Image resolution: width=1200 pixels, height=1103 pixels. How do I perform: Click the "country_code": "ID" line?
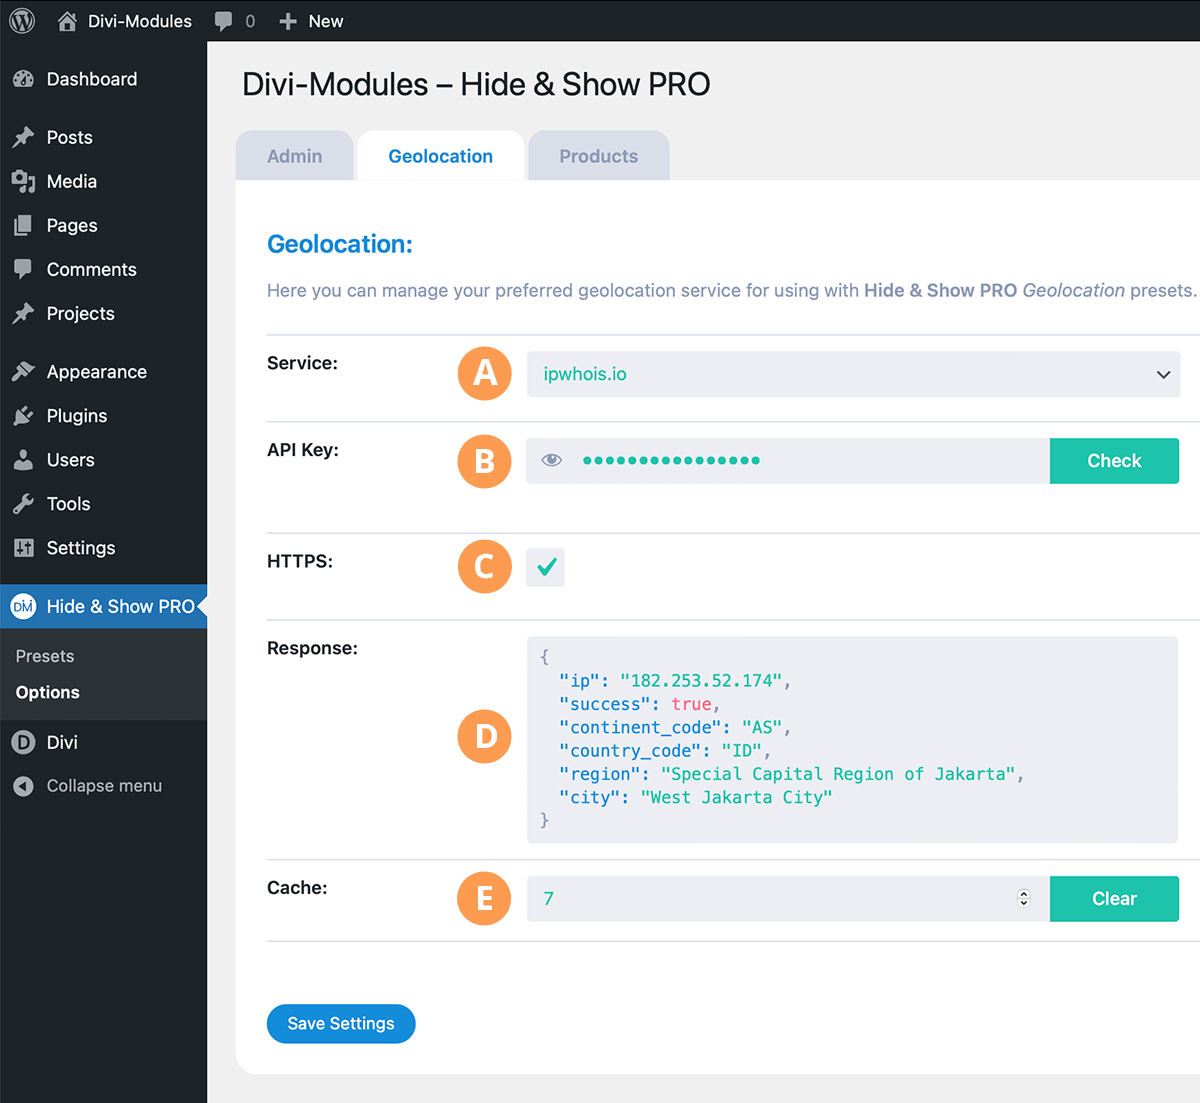(x=665, y=751)
